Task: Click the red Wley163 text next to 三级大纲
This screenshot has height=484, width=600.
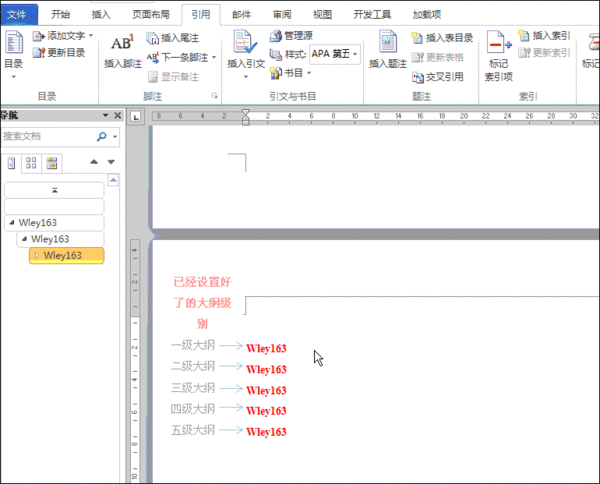Action: [266, 391]
